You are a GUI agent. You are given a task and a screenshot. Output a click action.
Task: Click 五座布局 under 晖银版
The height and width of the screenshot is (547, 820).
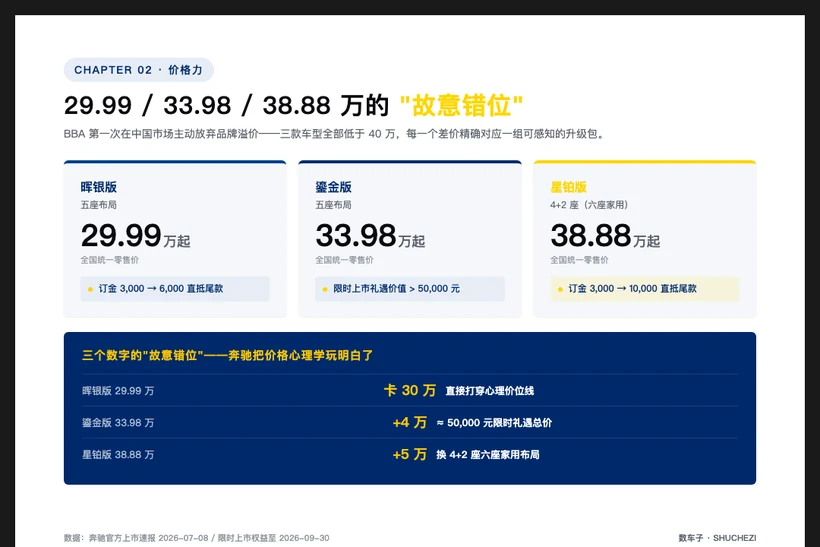coord(98,204)
